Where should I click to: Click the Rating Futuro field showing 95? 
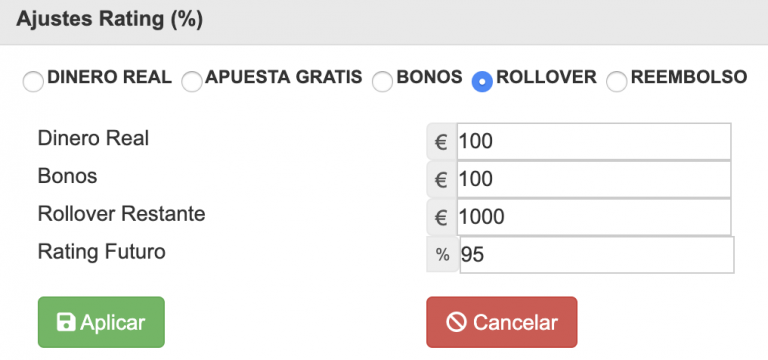pyautogui.click(x=597, y=255)
